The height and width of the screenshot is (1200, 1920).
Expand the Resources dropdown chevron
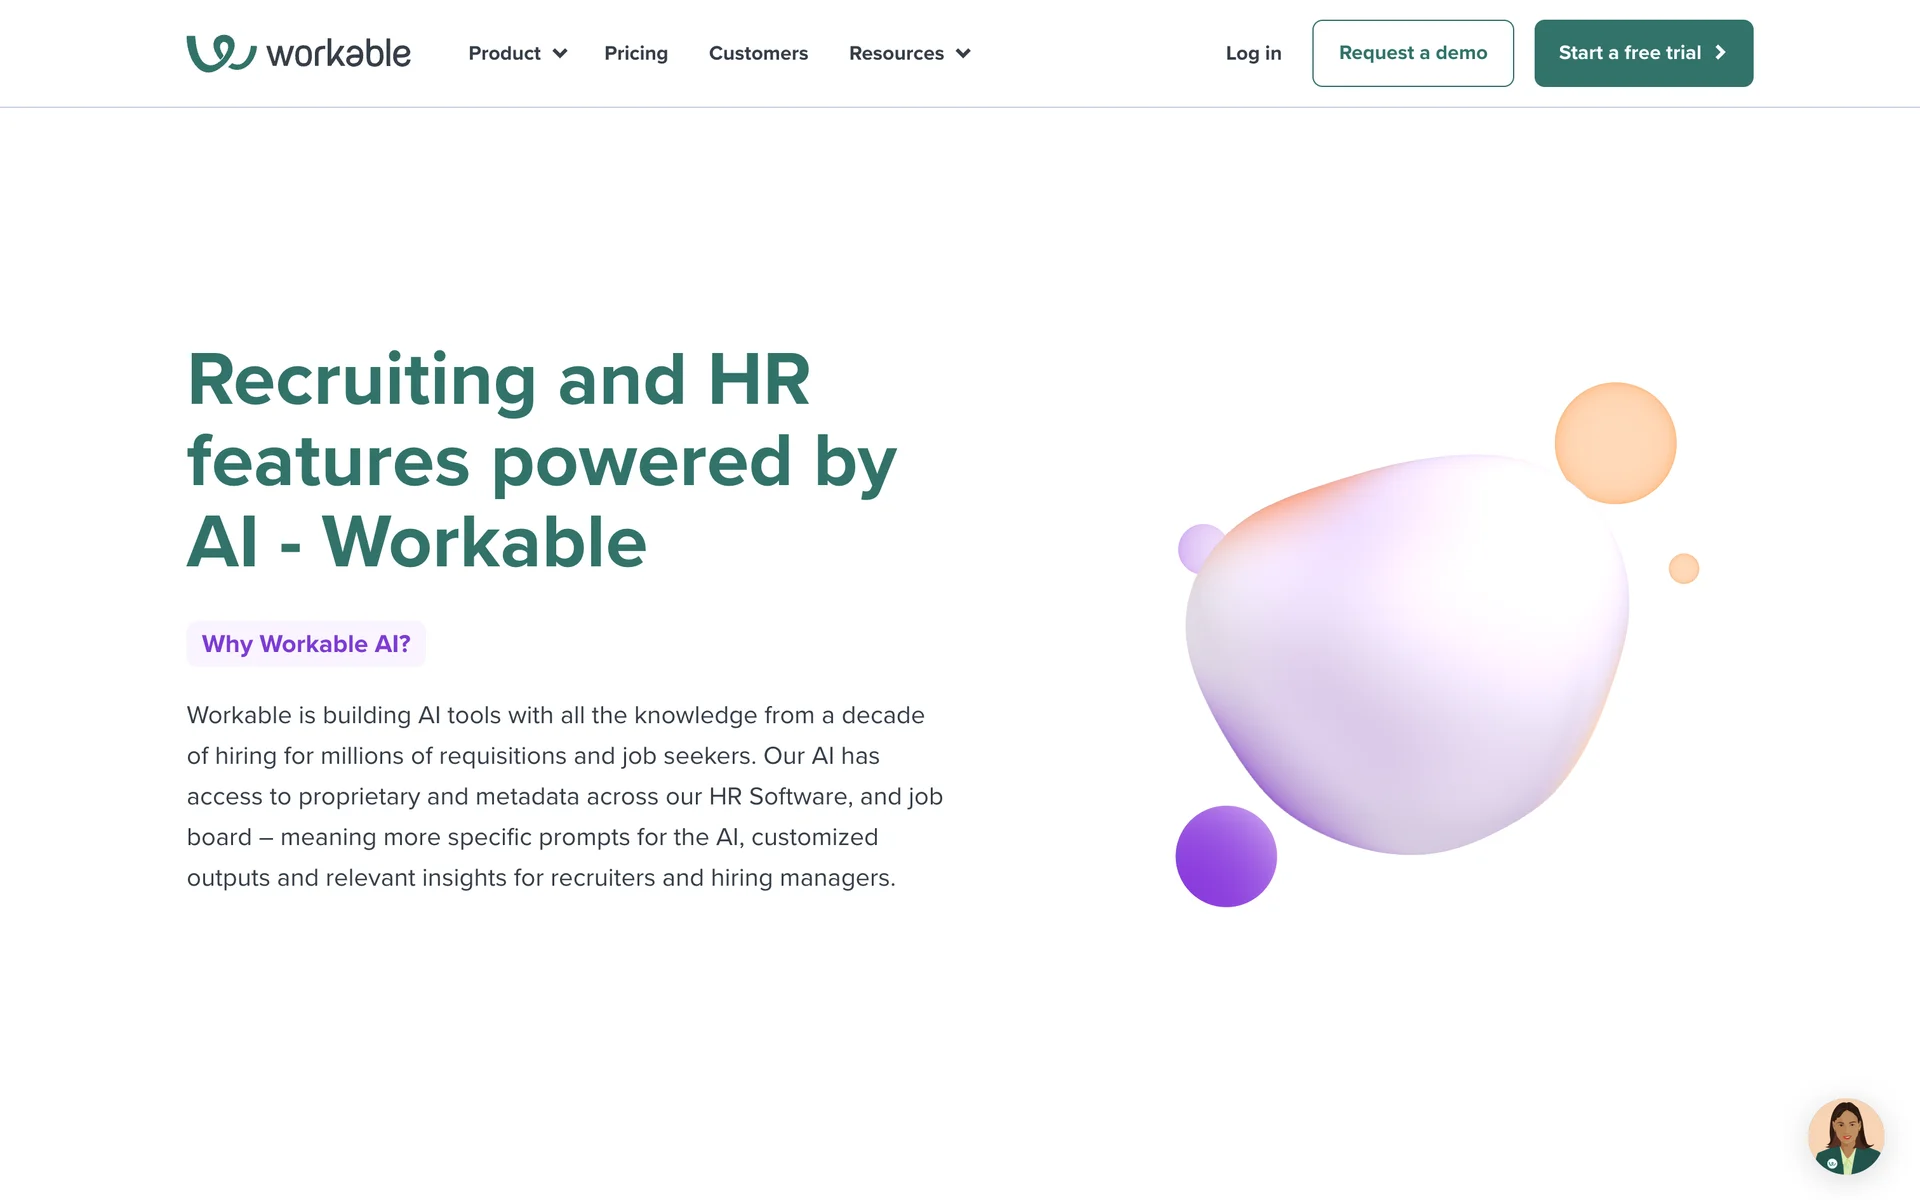pyautogui.click(x=963, y=54)
